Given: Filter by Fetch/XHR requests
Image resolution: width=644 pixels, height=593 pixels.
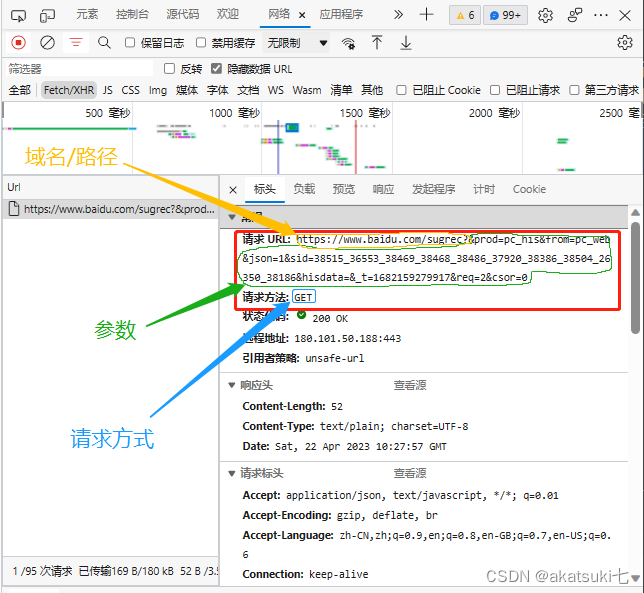Looking at the screenshot, I should pos(69,90).
